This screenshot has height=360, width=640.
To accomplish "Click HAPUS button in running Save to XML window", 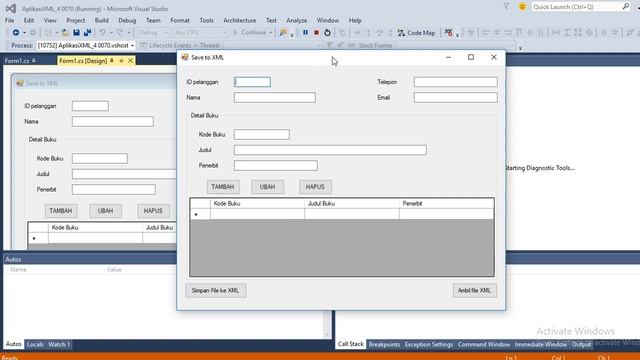I will click(315, 187).
